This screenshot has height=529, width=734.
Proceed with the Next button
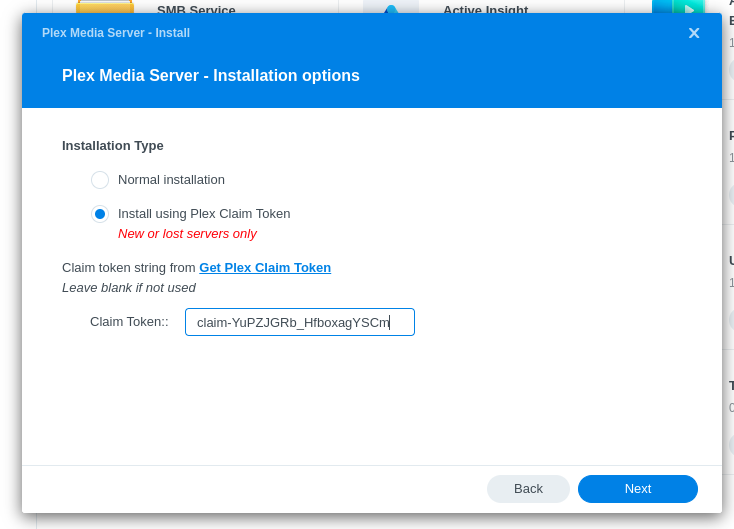point(638,489)
